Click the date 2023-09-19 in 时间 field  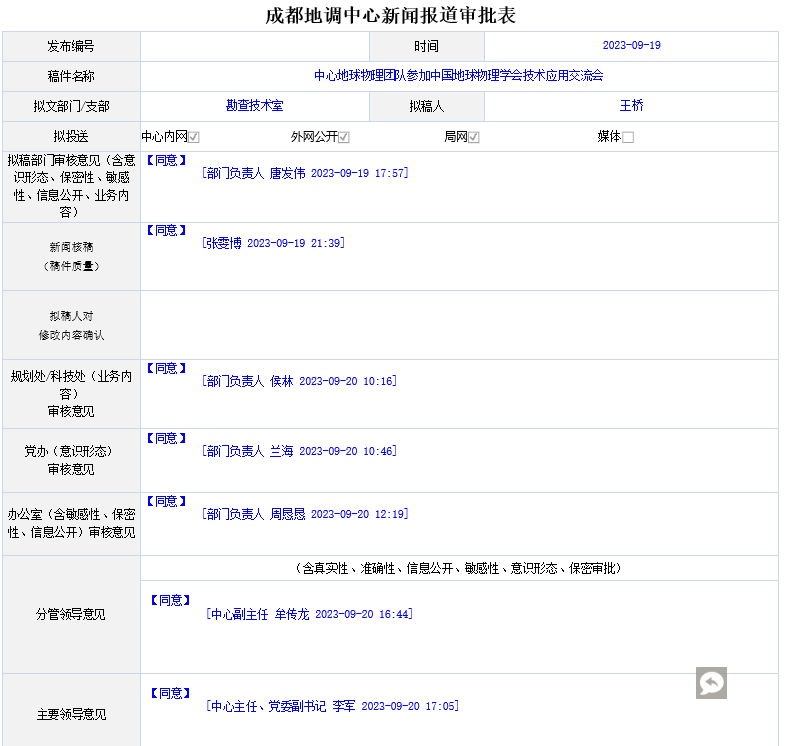tap(631, 46)
